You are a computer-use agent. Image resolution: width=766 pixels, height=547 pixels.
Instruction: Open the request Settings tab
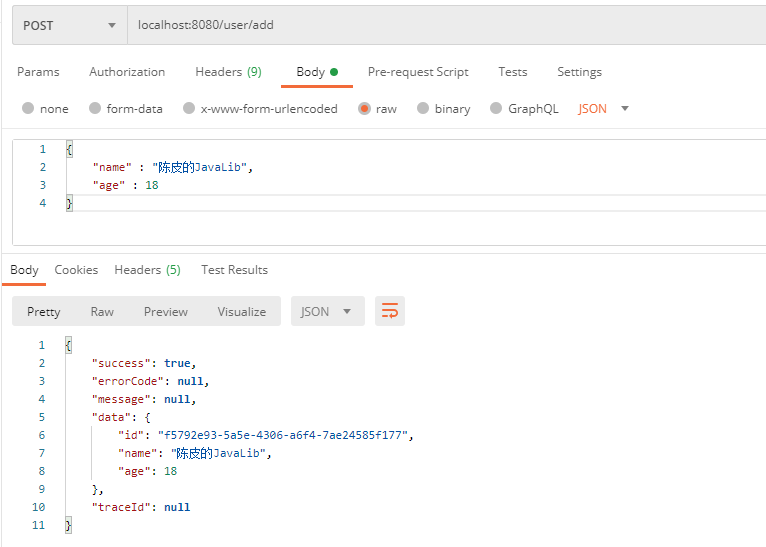pos(579,72)
